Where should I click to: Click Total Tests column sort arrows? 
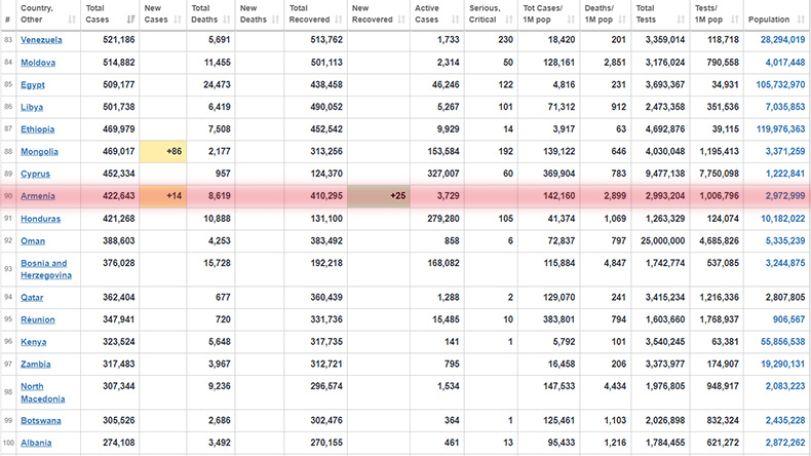point(681,20)
